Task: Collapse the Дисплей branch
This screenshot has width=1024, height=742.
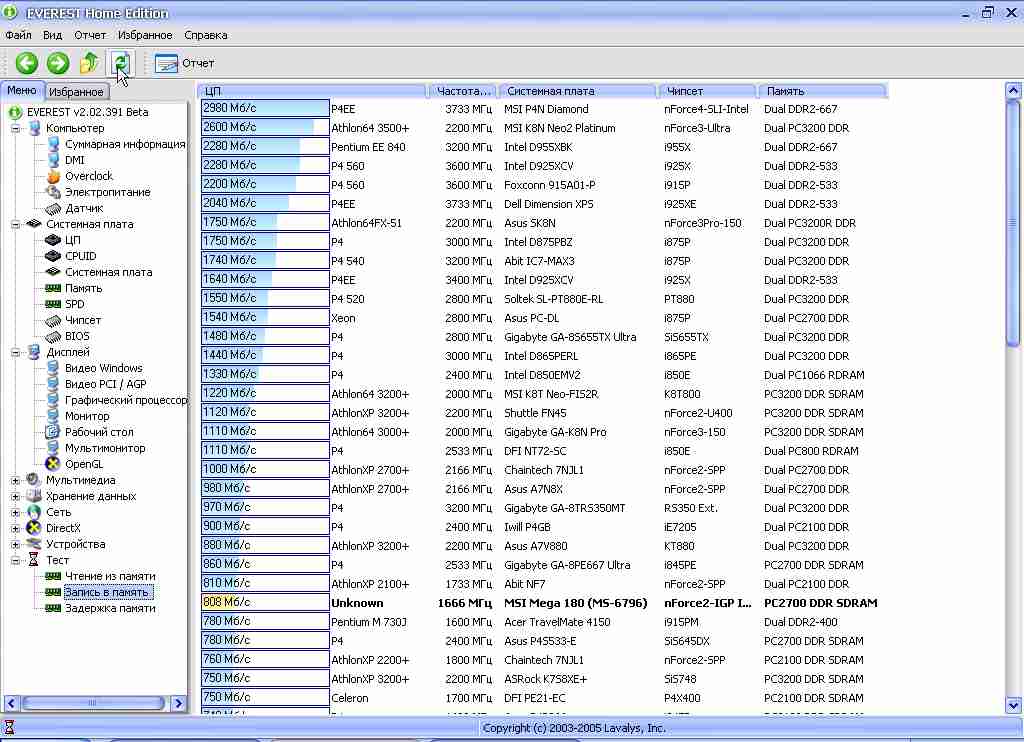Action: pos(15,352)
